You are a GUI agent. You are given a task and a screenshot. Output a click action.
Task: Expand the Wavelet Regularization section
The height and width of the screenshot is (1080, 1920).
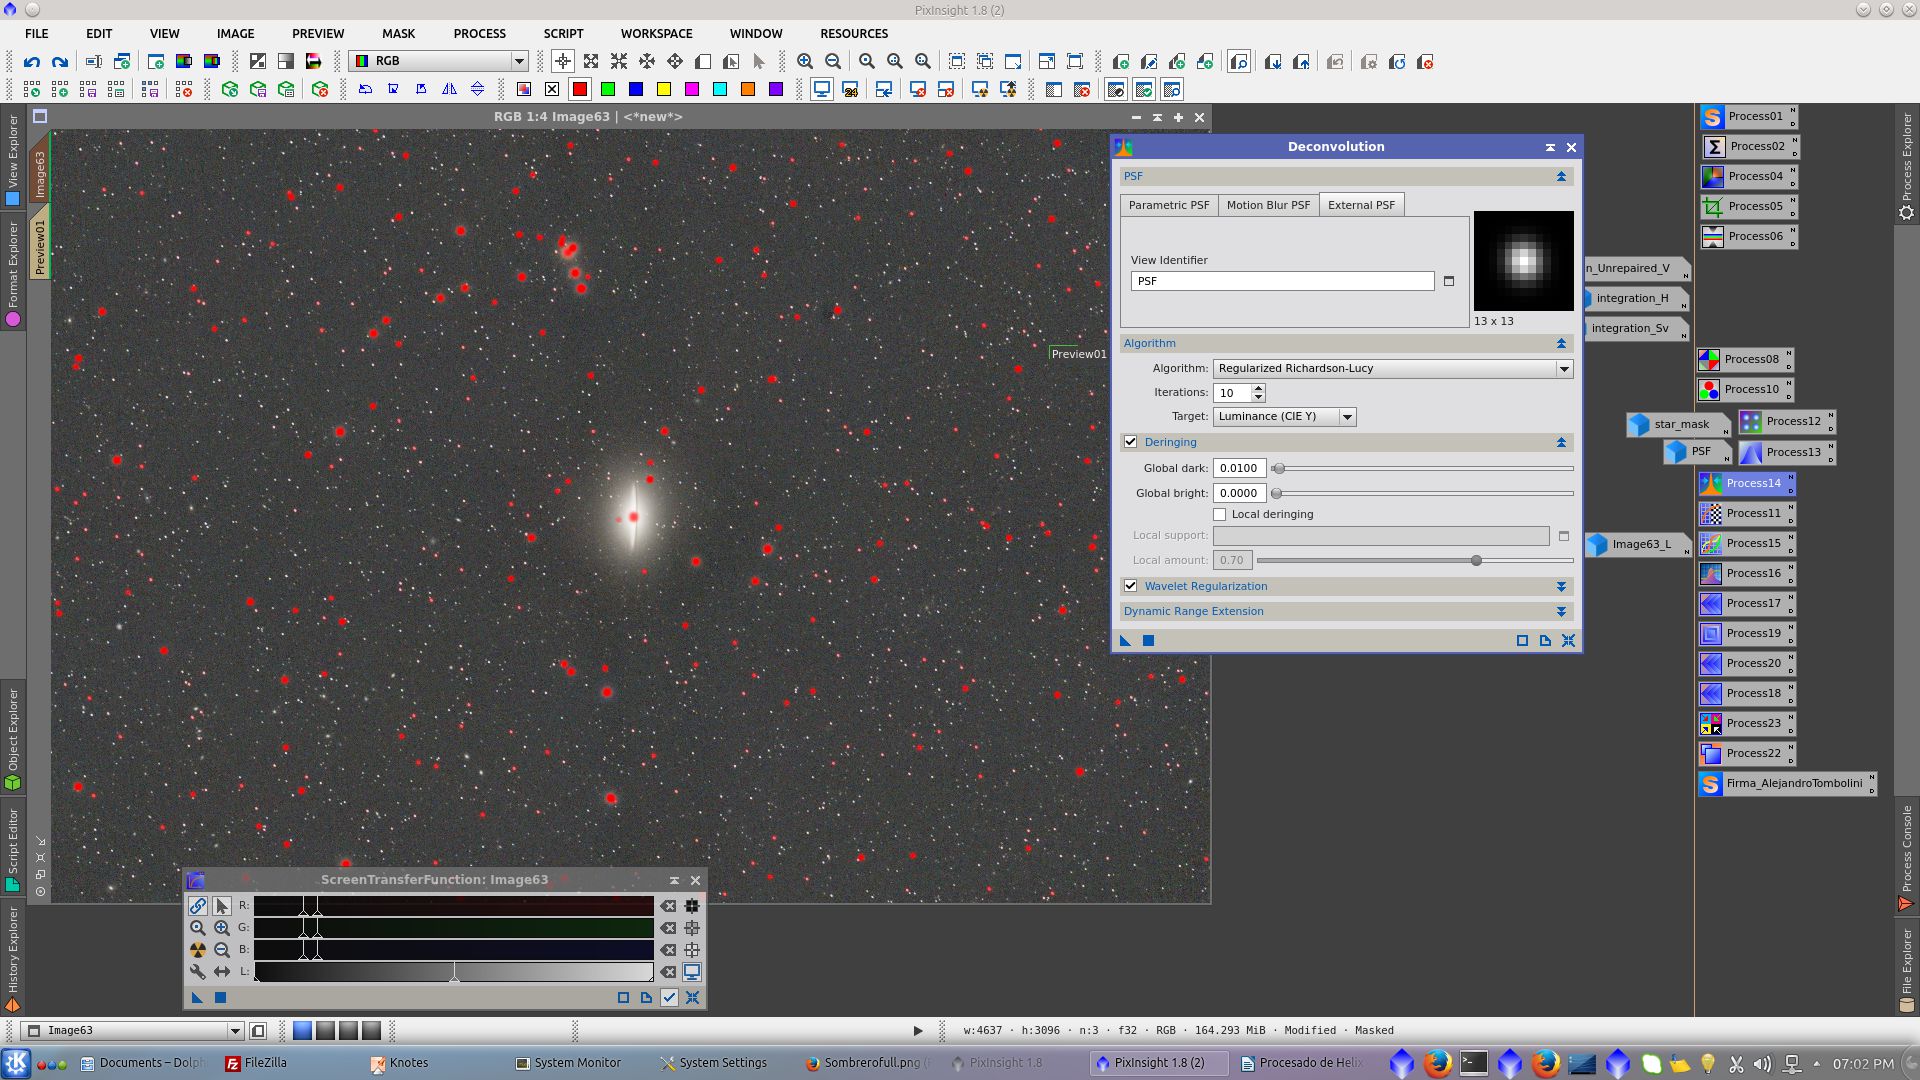point(1561,587)
